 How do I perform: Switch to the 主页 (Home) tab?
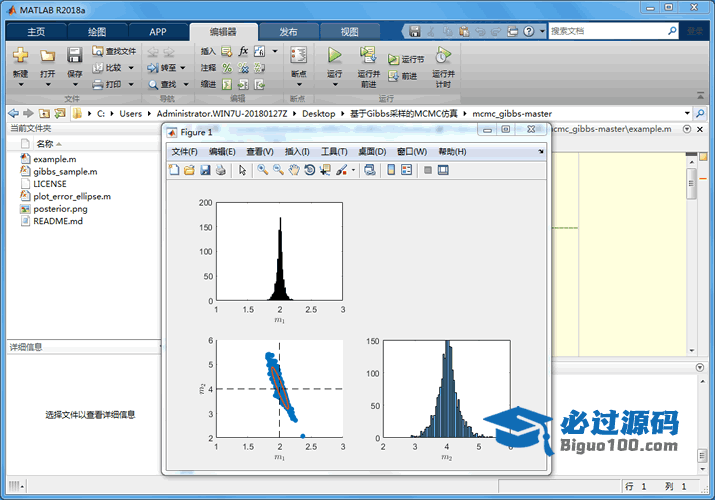click(x=36, y=32)
